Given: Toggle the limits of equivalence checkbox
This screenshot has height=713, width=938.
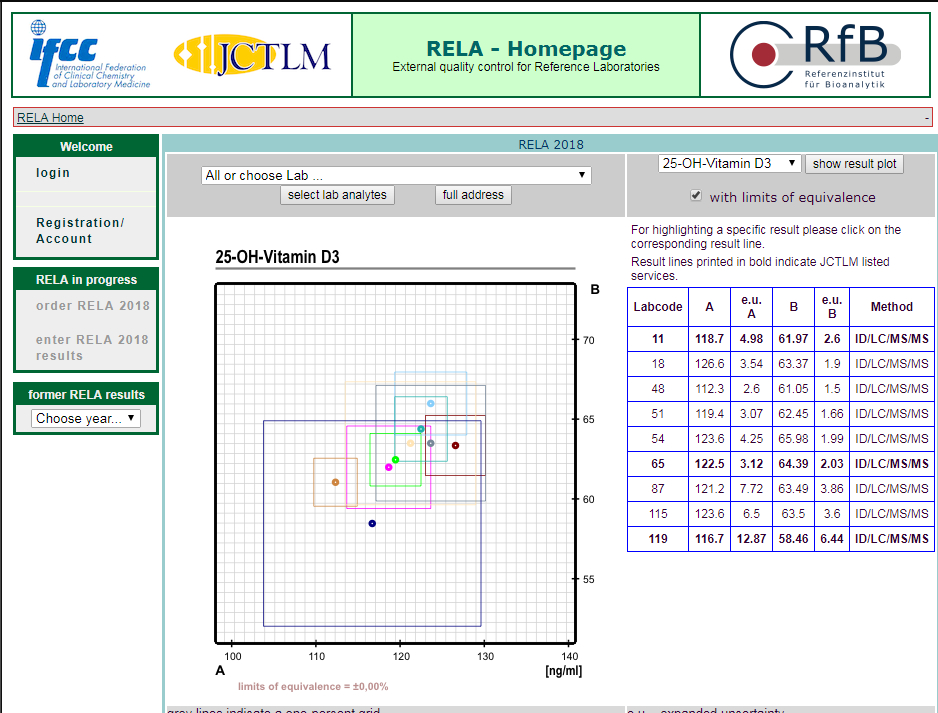Looking at the screenshot, I should click(x=696, y=196).
